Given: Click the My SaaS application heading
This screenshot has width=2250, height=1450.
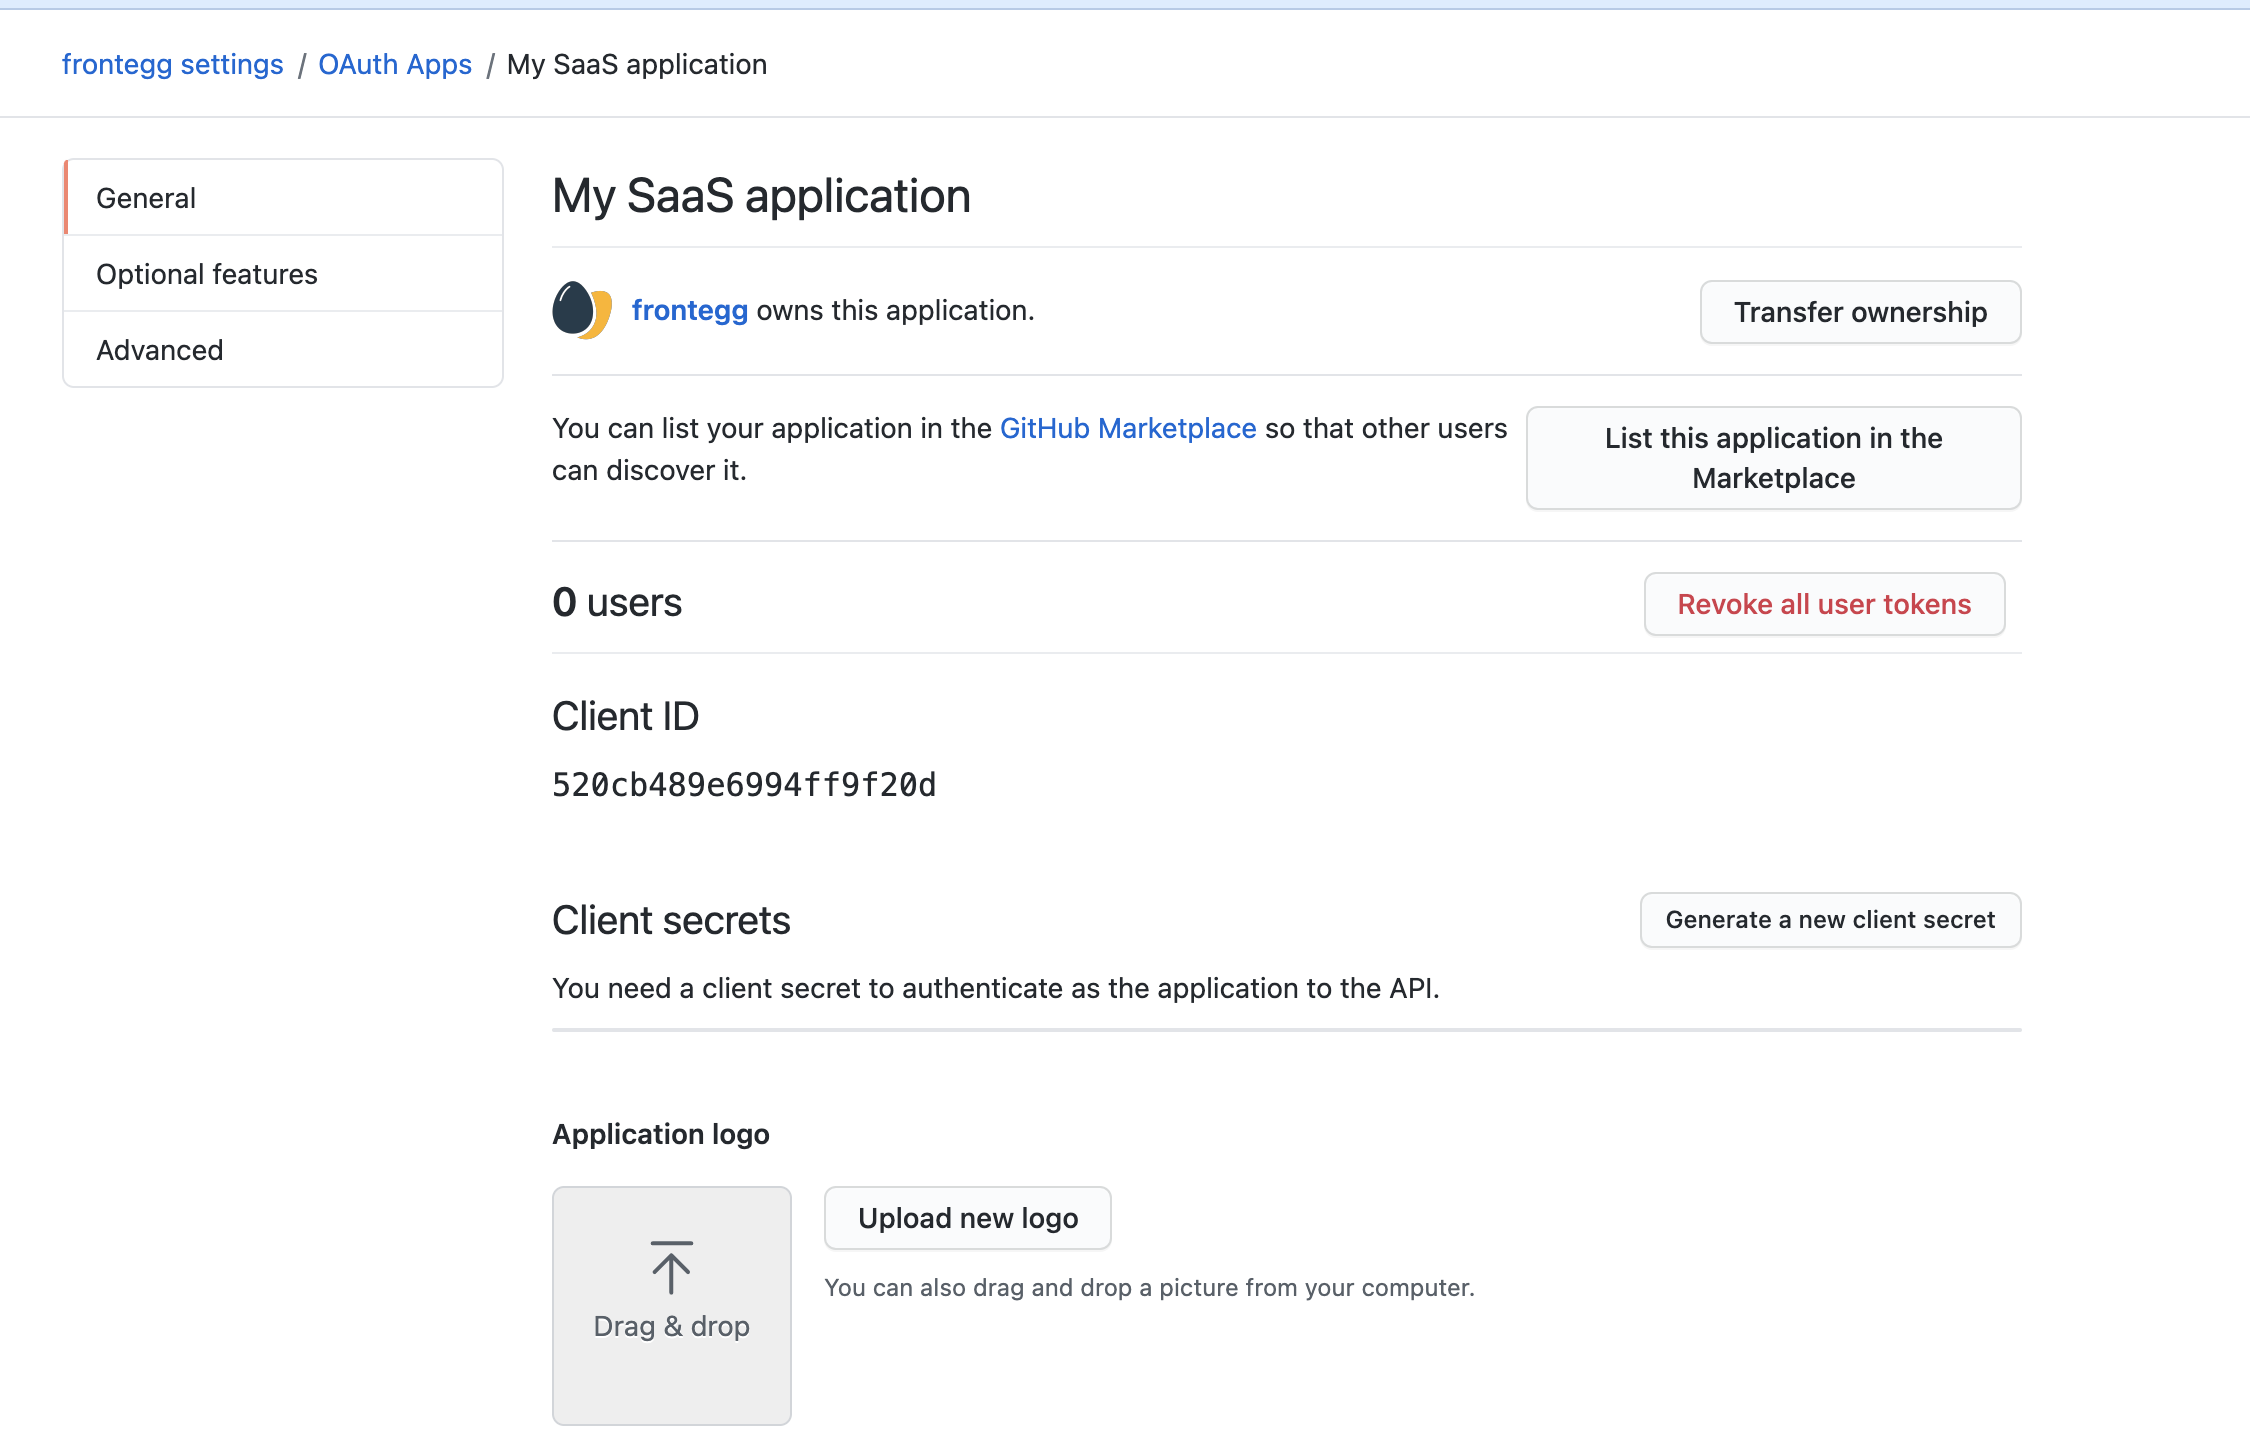Looking at the screenshot, I should point(761,196).
